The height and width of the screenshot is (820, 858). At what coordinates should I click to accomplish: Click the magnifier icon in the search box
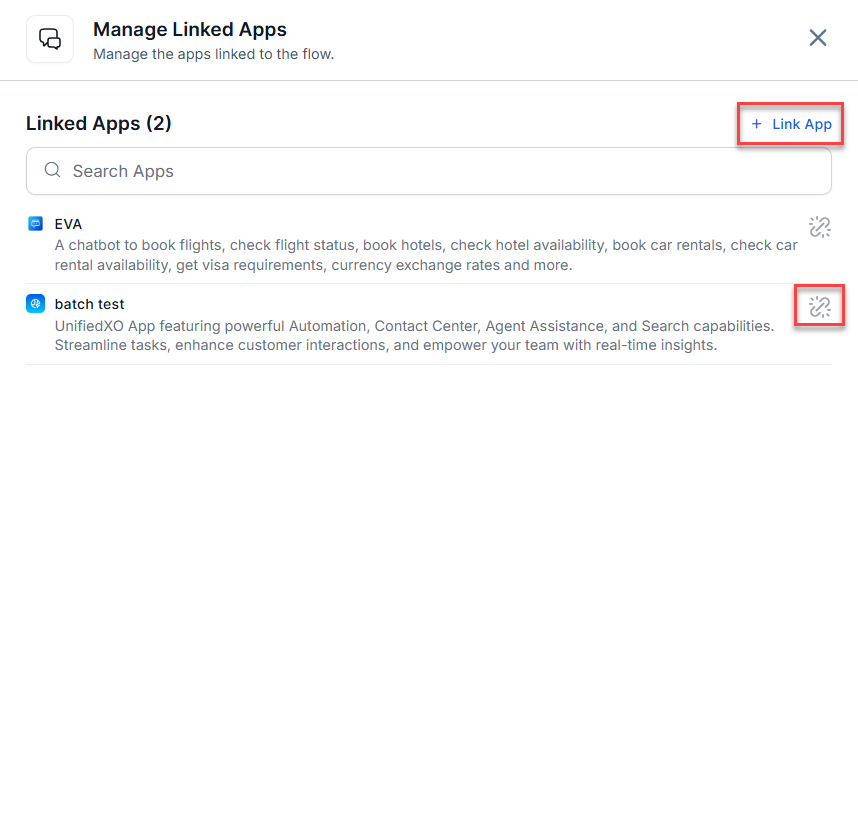point(53,171)
